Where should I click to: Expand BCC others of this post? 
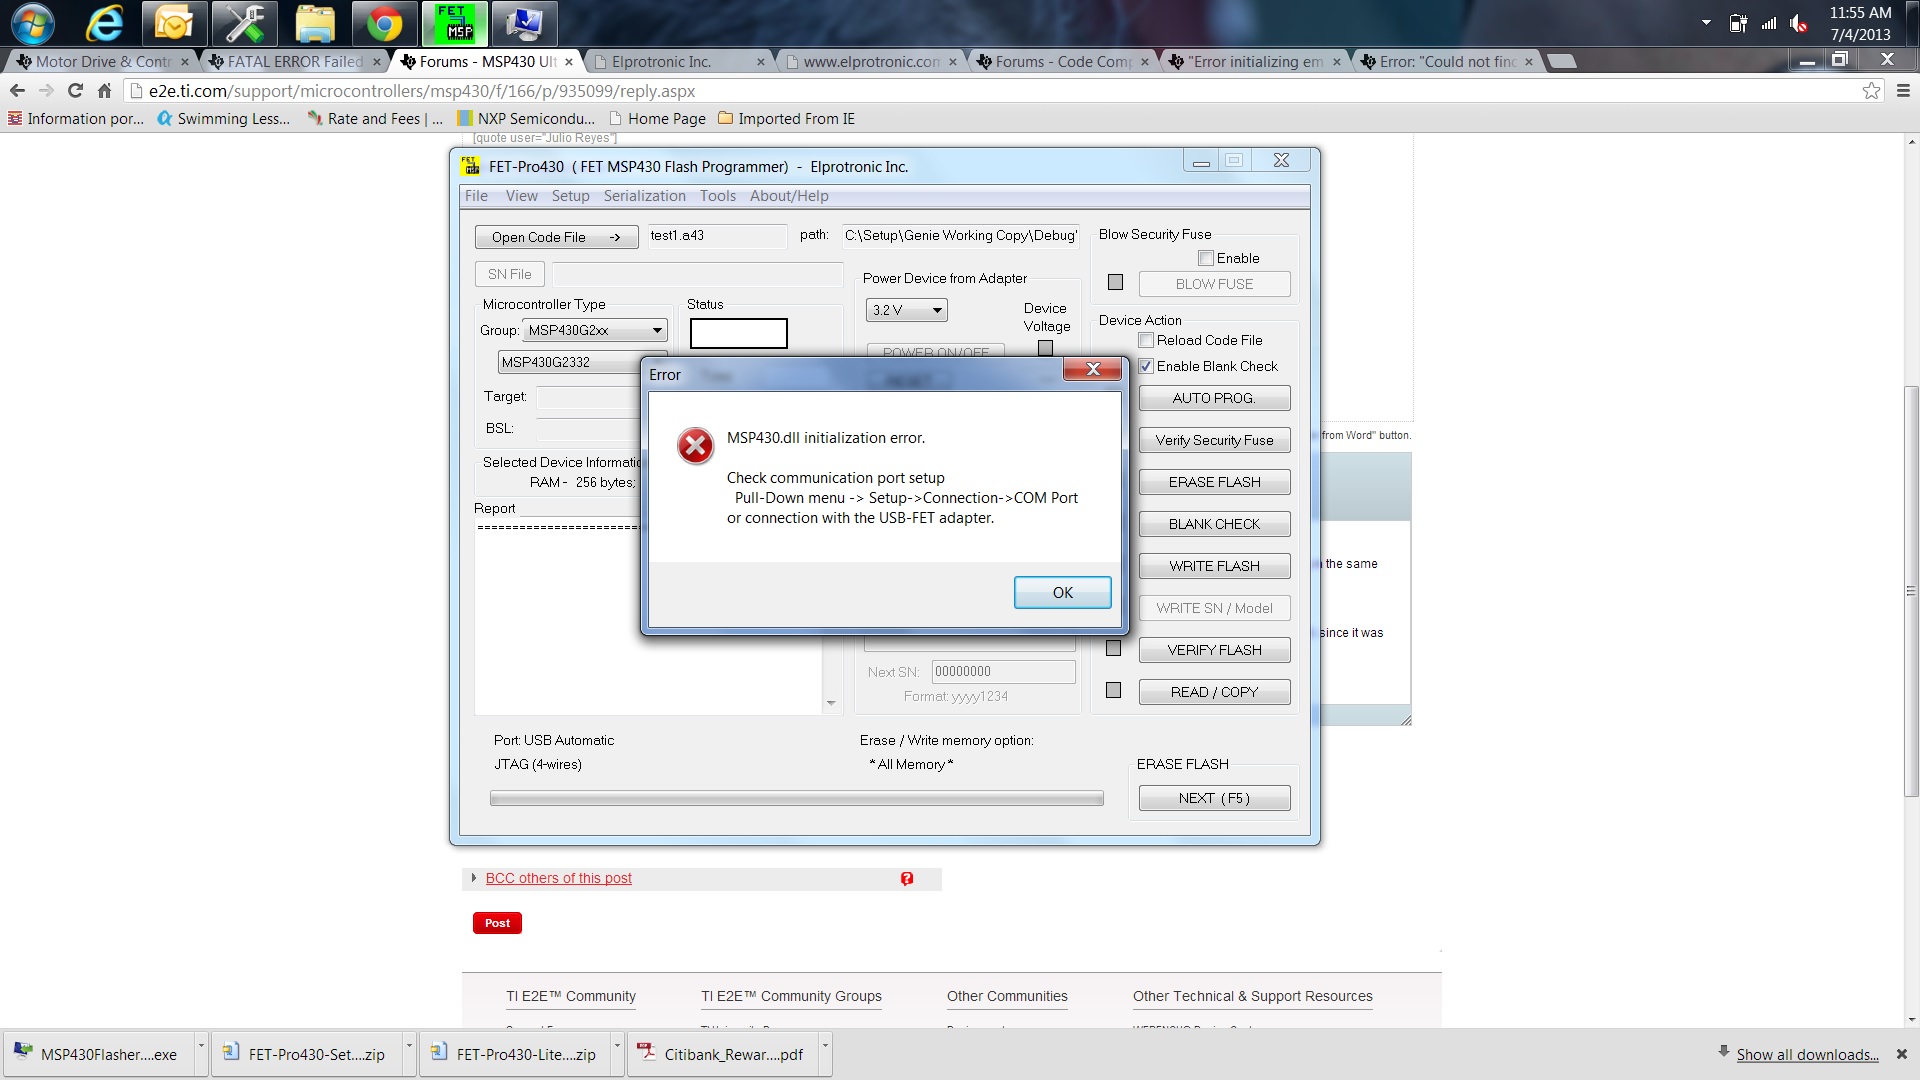coord(558,878)
